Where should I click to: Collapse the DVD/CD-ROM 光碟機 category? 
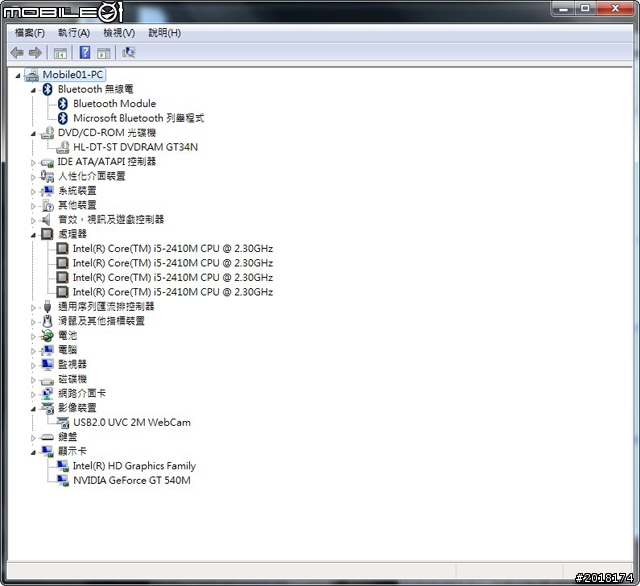33,133
